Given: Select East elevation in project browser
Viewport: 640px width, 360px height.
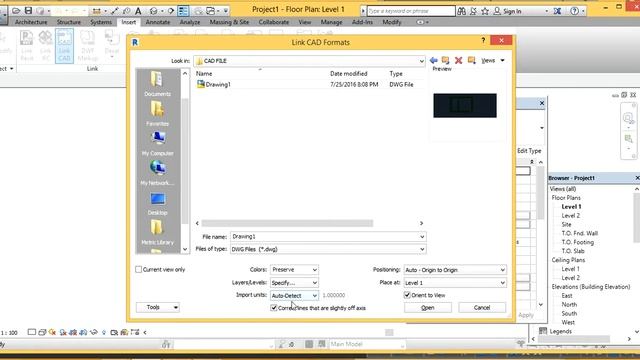Looking at the screenshot, I should (567, 296).
